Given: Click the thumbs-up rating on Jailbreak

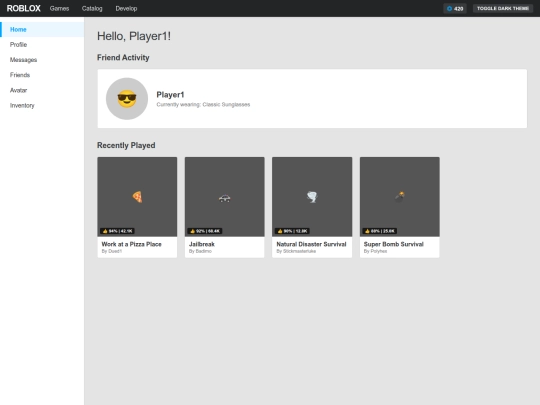Looking at the screenshot, I should pyautogui.click(x=205, y=231).
